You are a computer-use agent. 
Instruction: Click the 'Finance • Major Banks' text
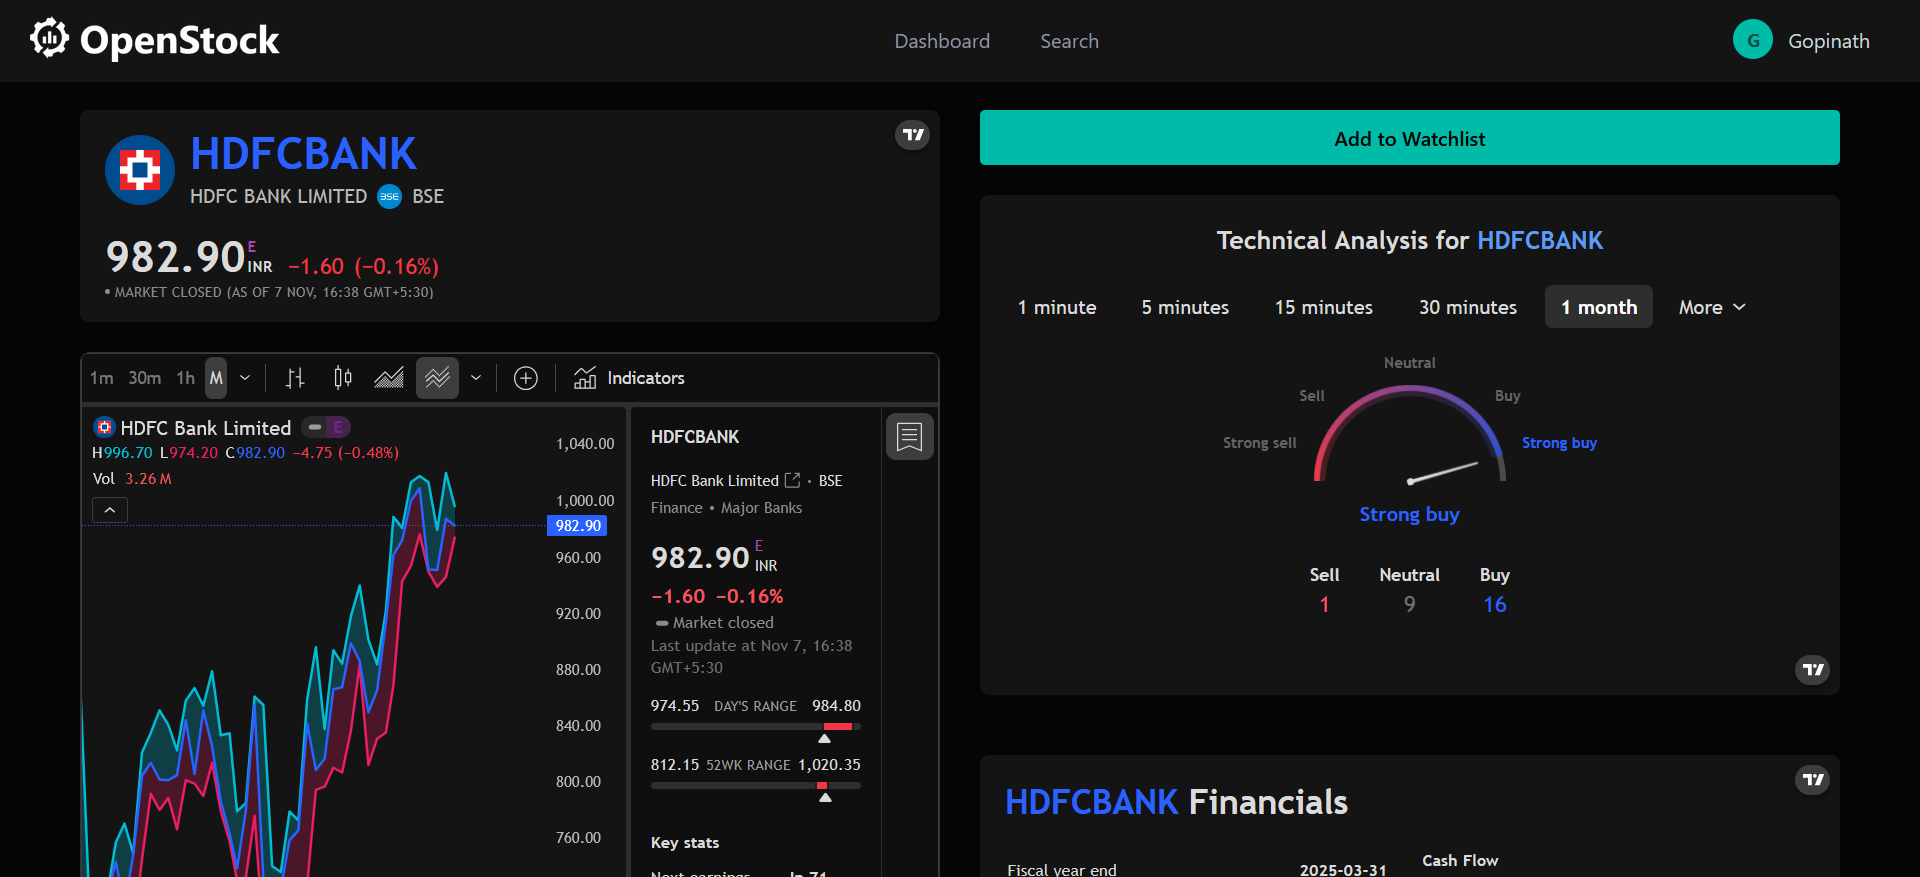pos(726,508)
